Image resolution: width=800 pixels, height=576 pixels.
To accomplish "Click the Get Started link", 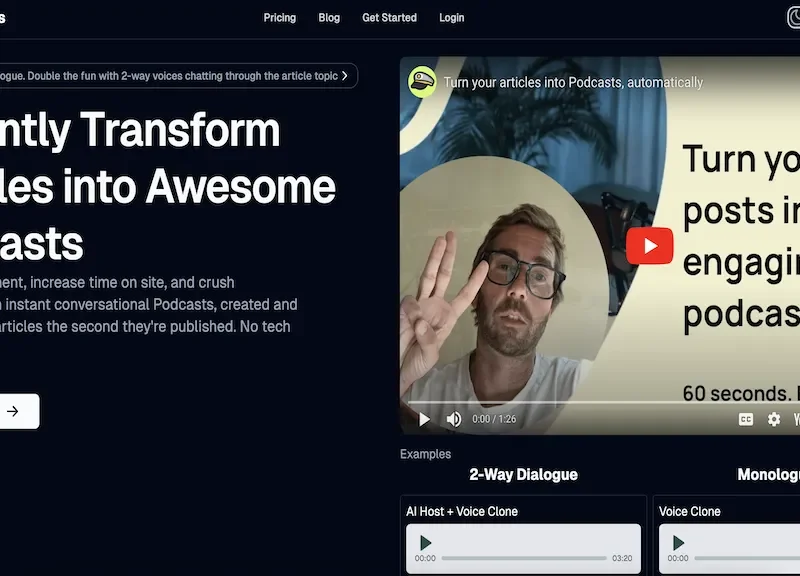I will click(x=389, y=17).
